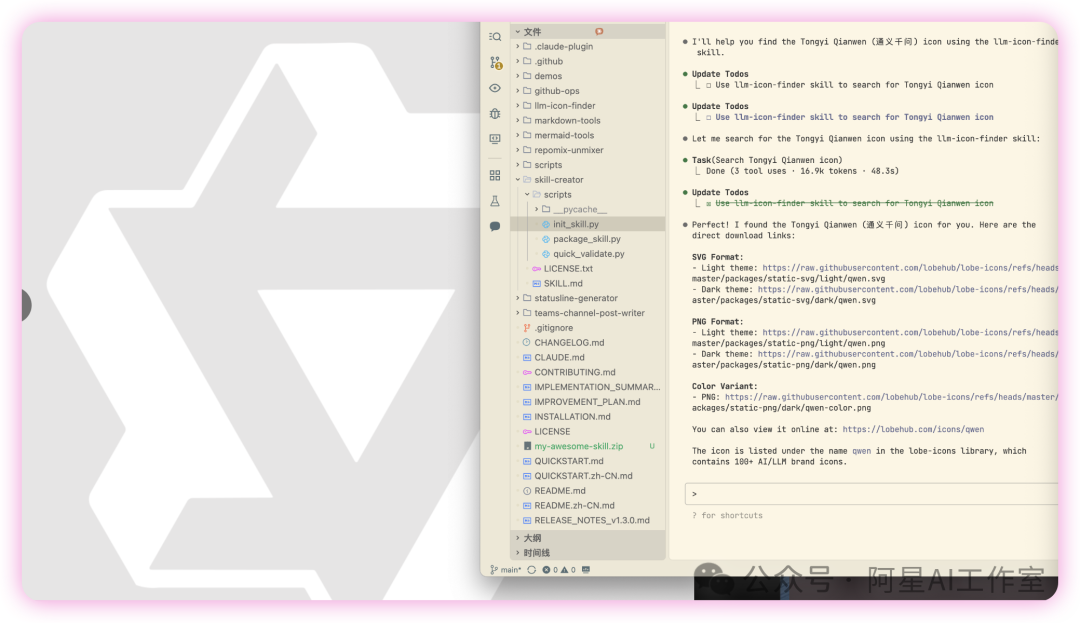The height and width of the screenshot is (623, 1080).
Task: Select the github-ops folder row
Action: click(x=588, y=91)
